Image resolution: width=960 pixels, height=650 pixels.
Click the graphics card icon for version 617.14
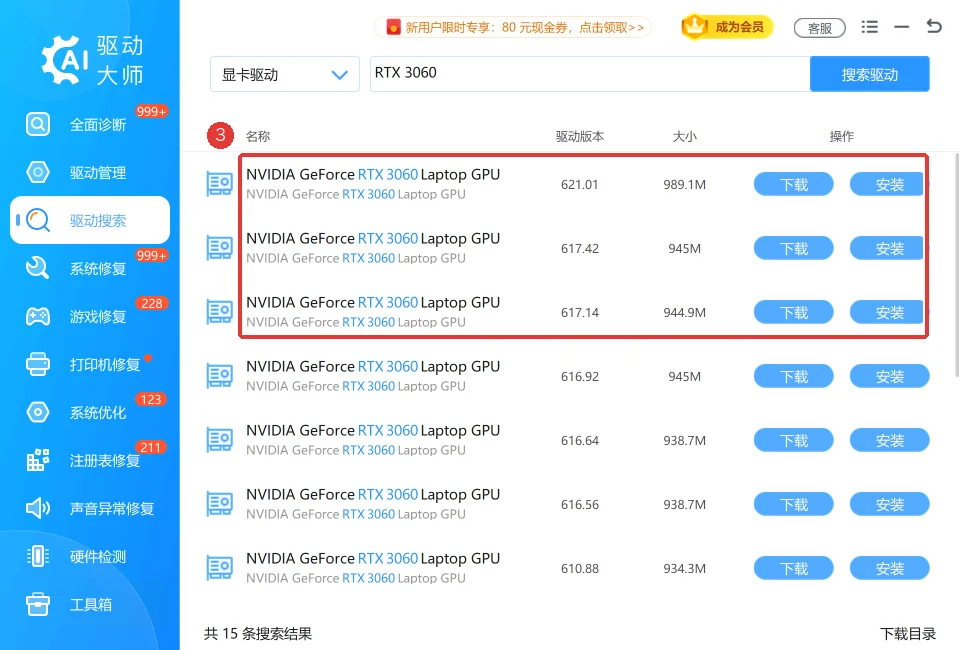pos(219,312)
